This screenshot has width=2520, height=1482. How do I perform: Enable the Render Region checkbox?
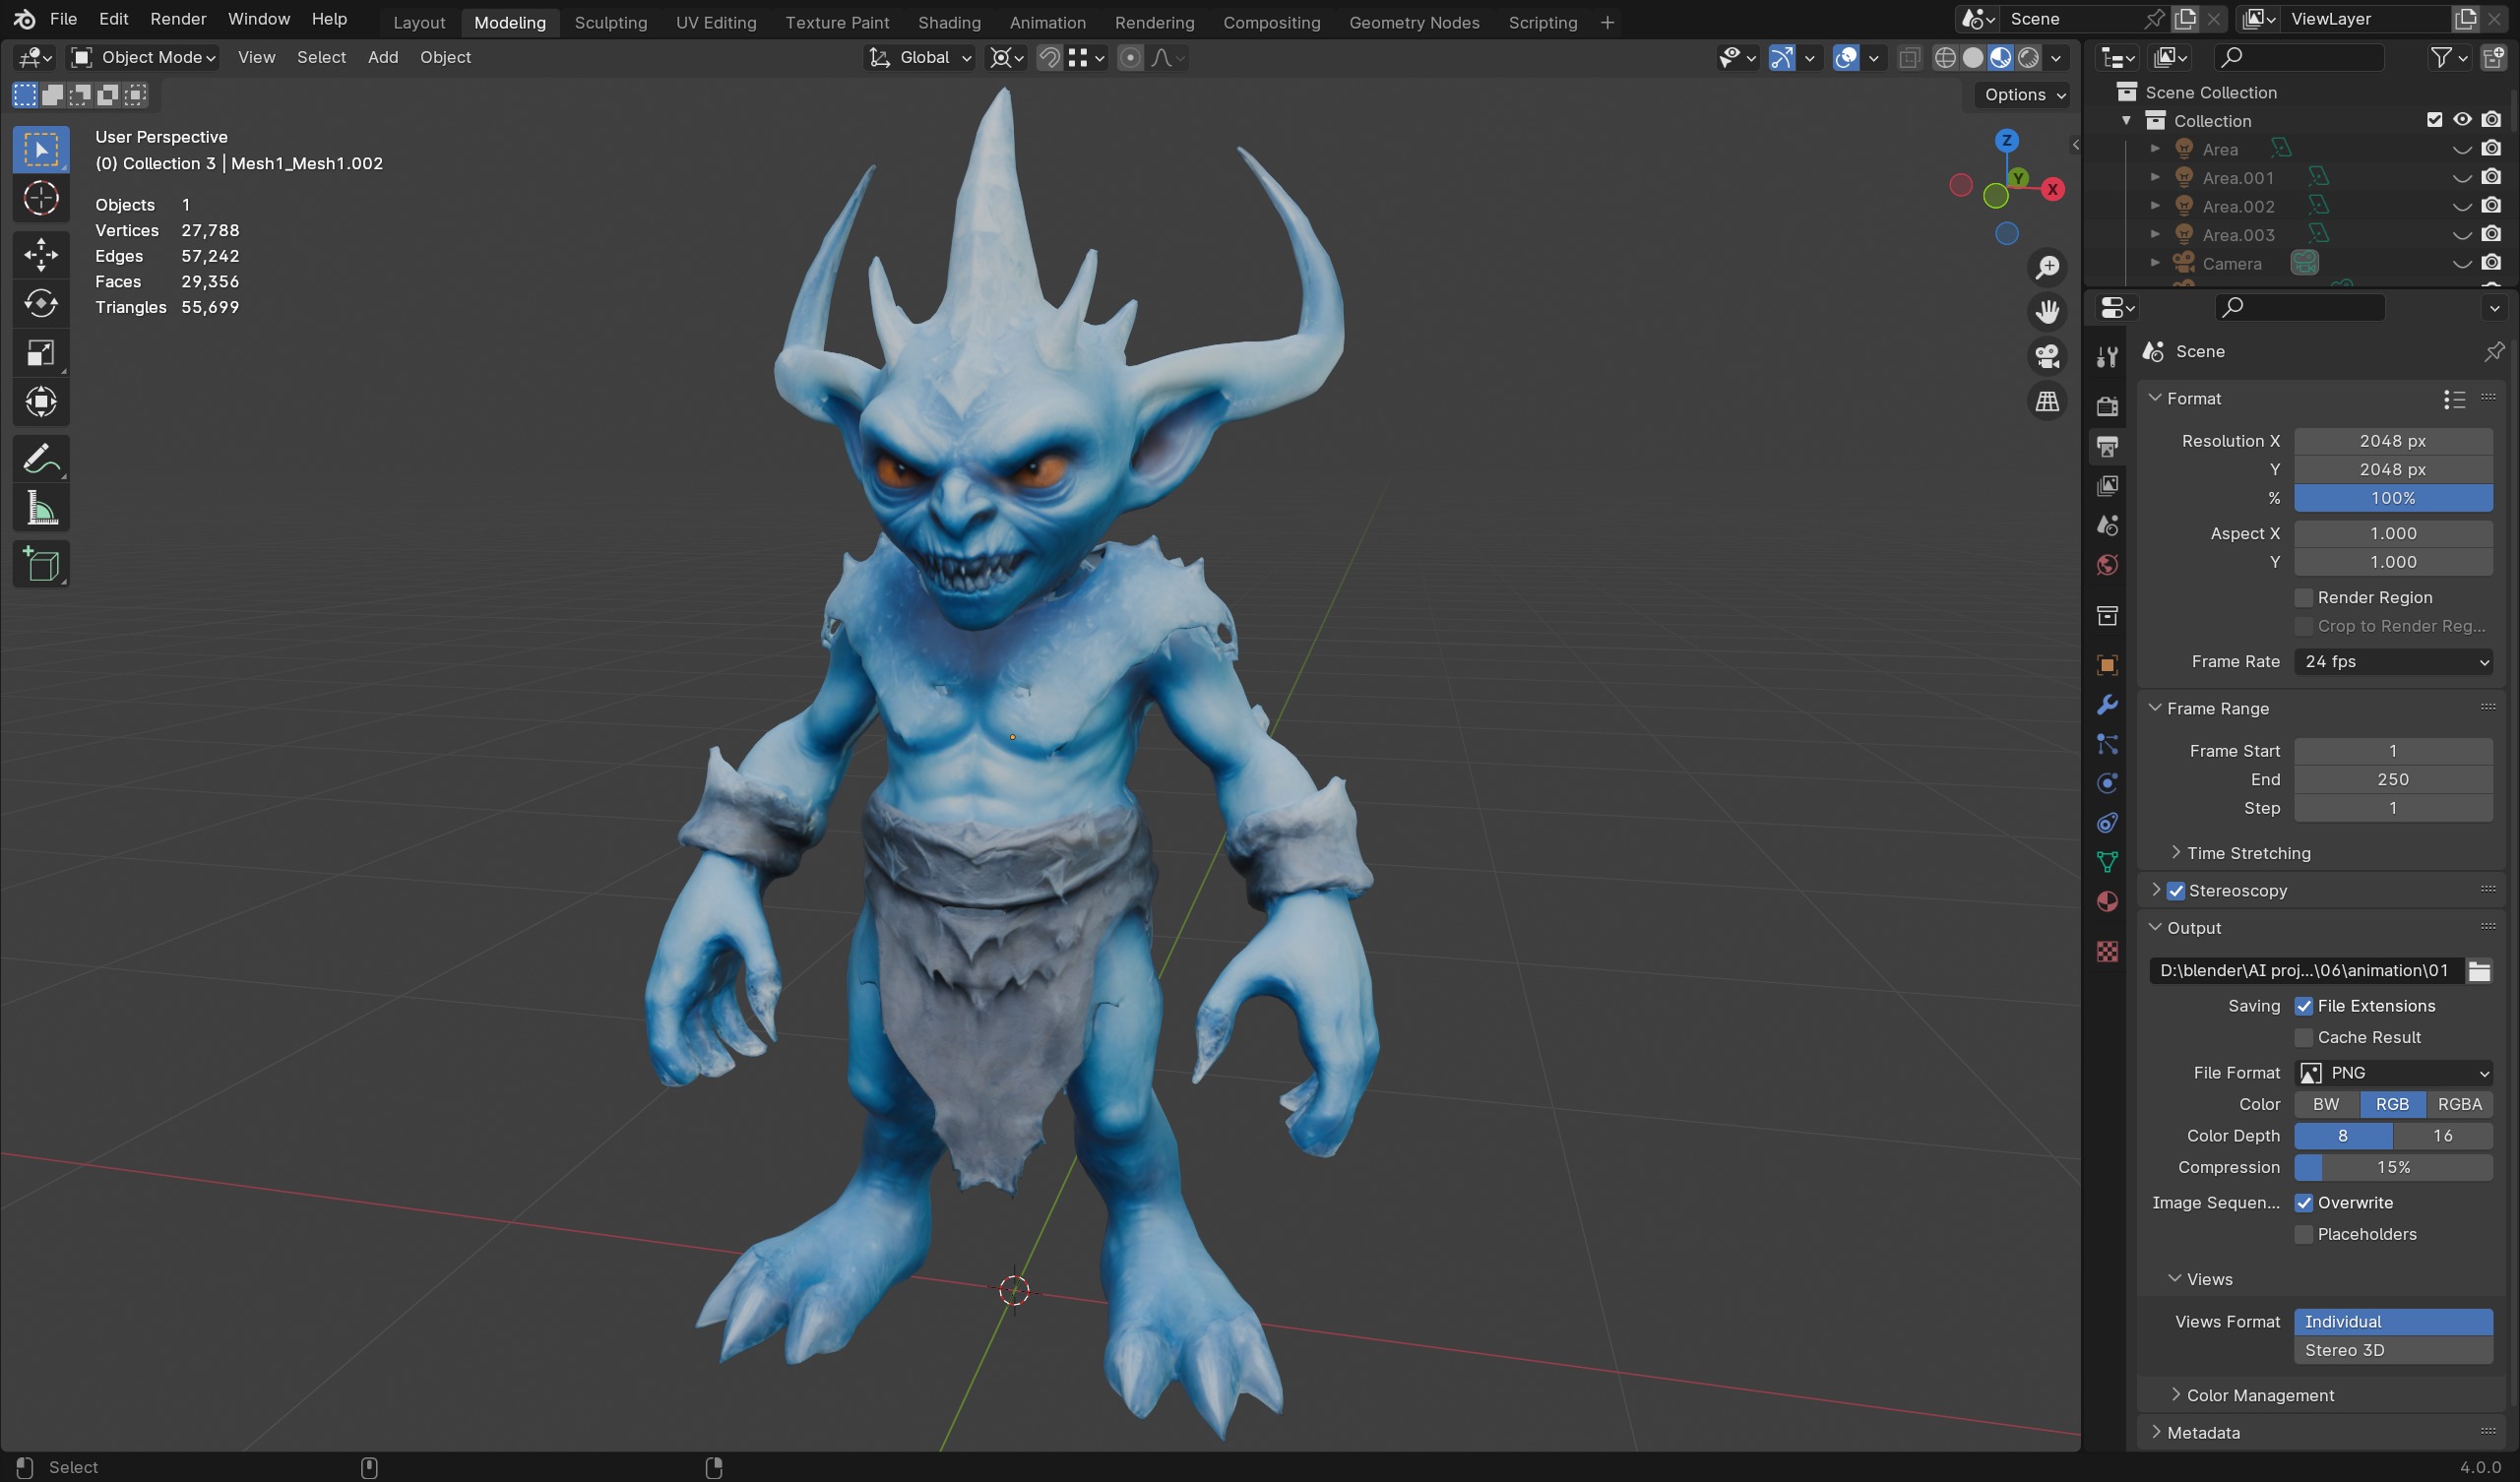click(2303, 598)
